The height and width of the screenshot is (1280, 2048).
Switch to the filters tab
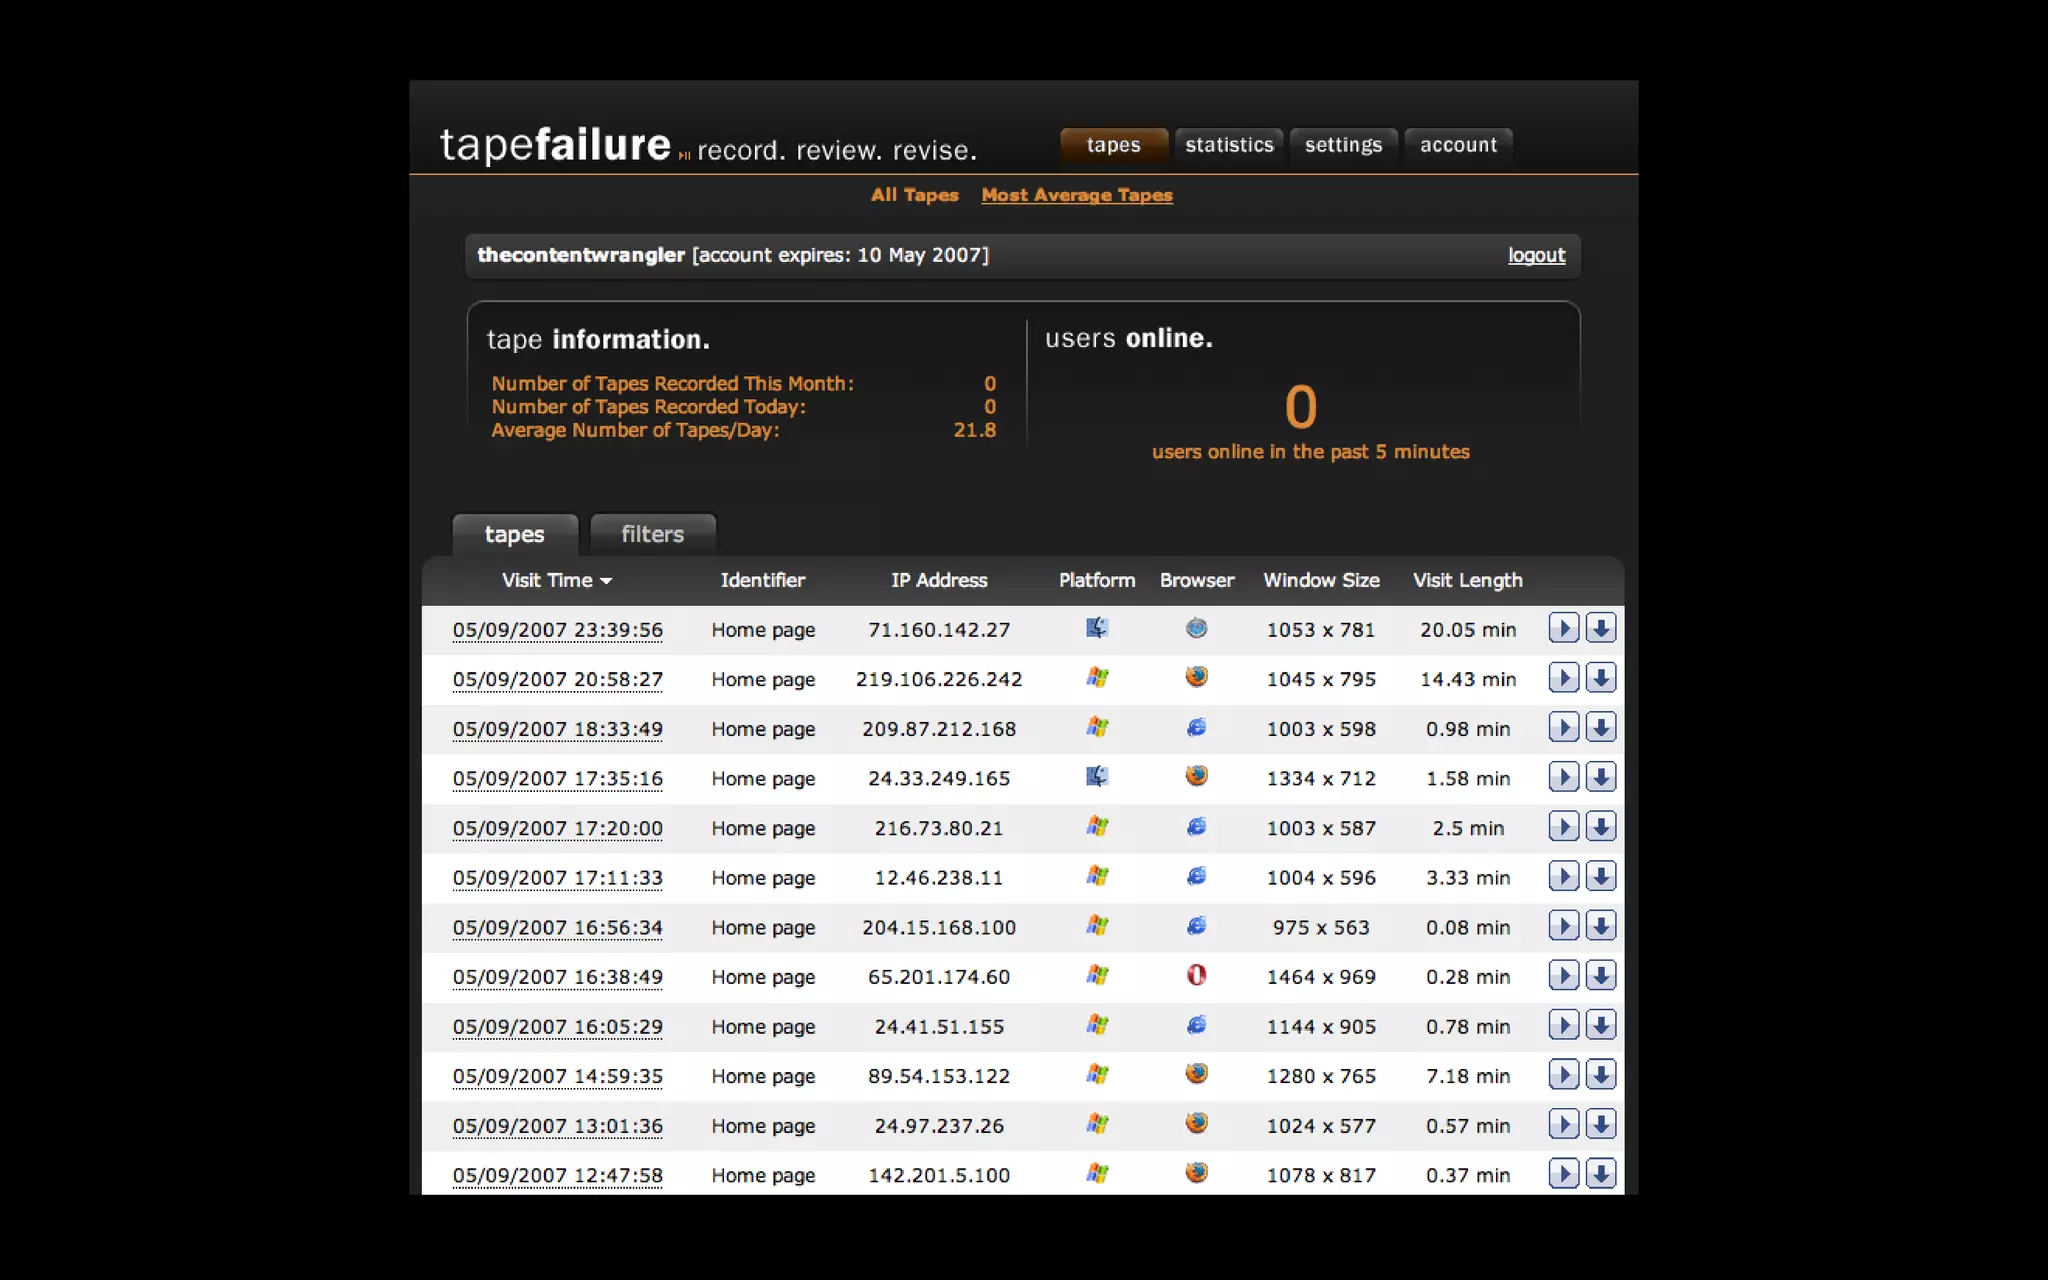tap(652, 534)
